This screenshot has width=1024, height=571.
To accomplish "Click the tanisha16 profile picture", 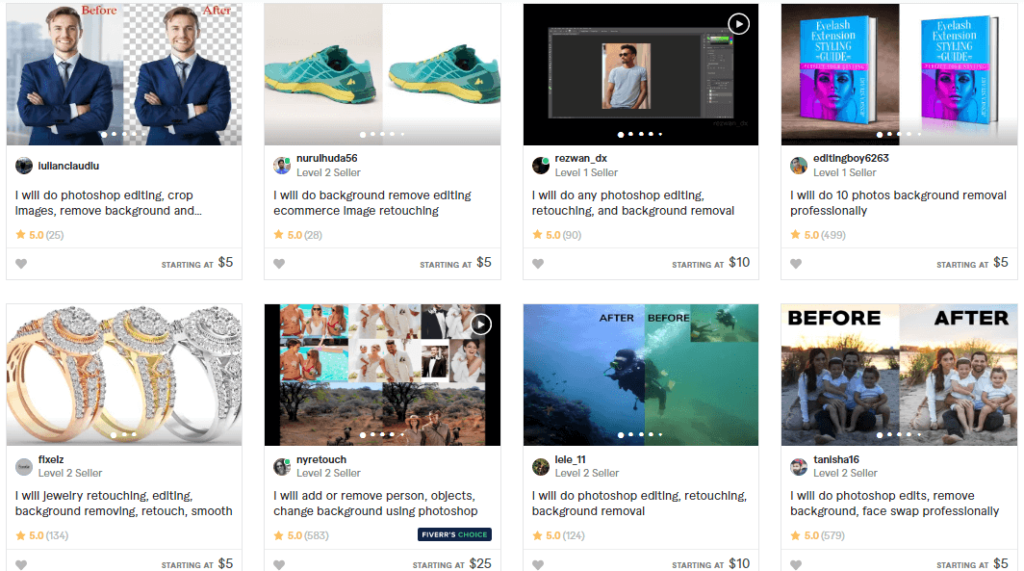I will pyautogui.click(x=799, y=467).
